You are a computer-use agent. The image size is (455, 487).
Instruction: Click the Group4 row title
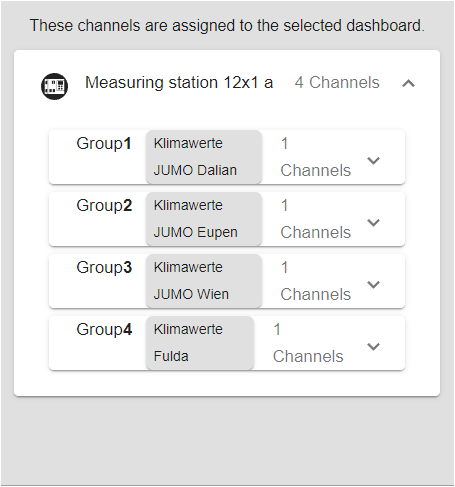[104, 330]
